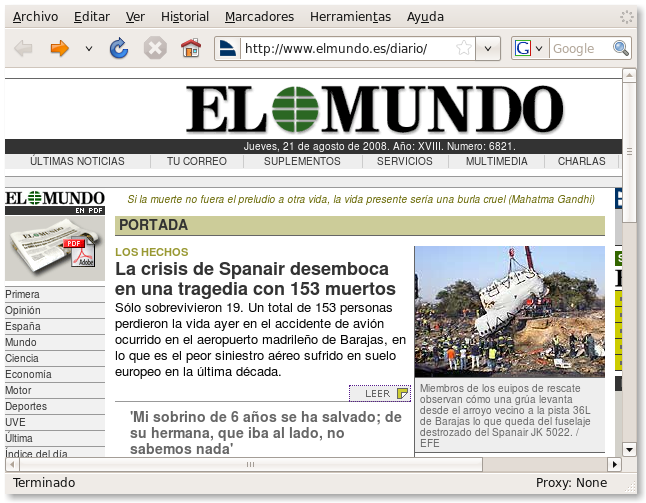Reload the current page
The image size is (646, 503).
119,48
